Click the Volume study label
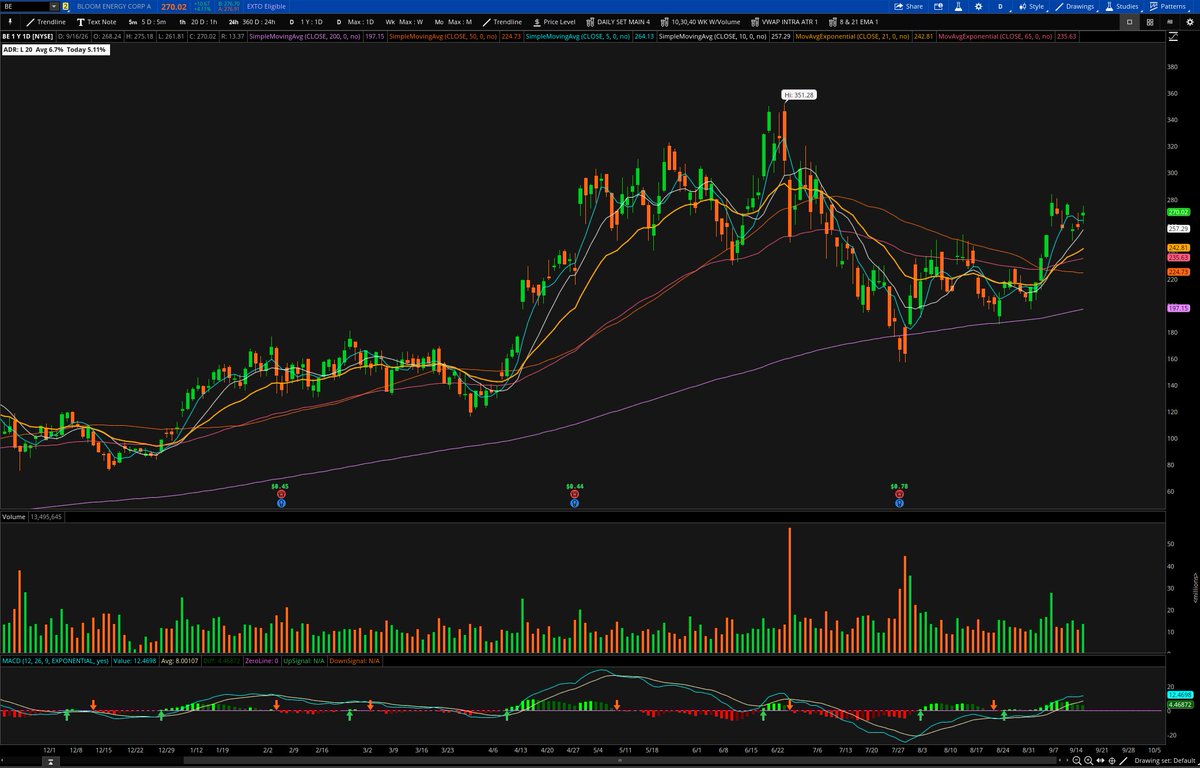 pos(14,517)
